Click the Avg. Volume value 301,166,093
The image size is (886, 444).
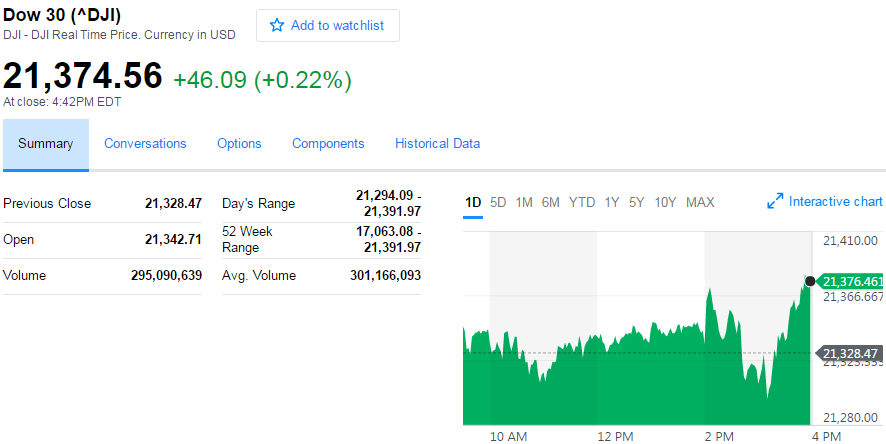(x=385, y=276)
